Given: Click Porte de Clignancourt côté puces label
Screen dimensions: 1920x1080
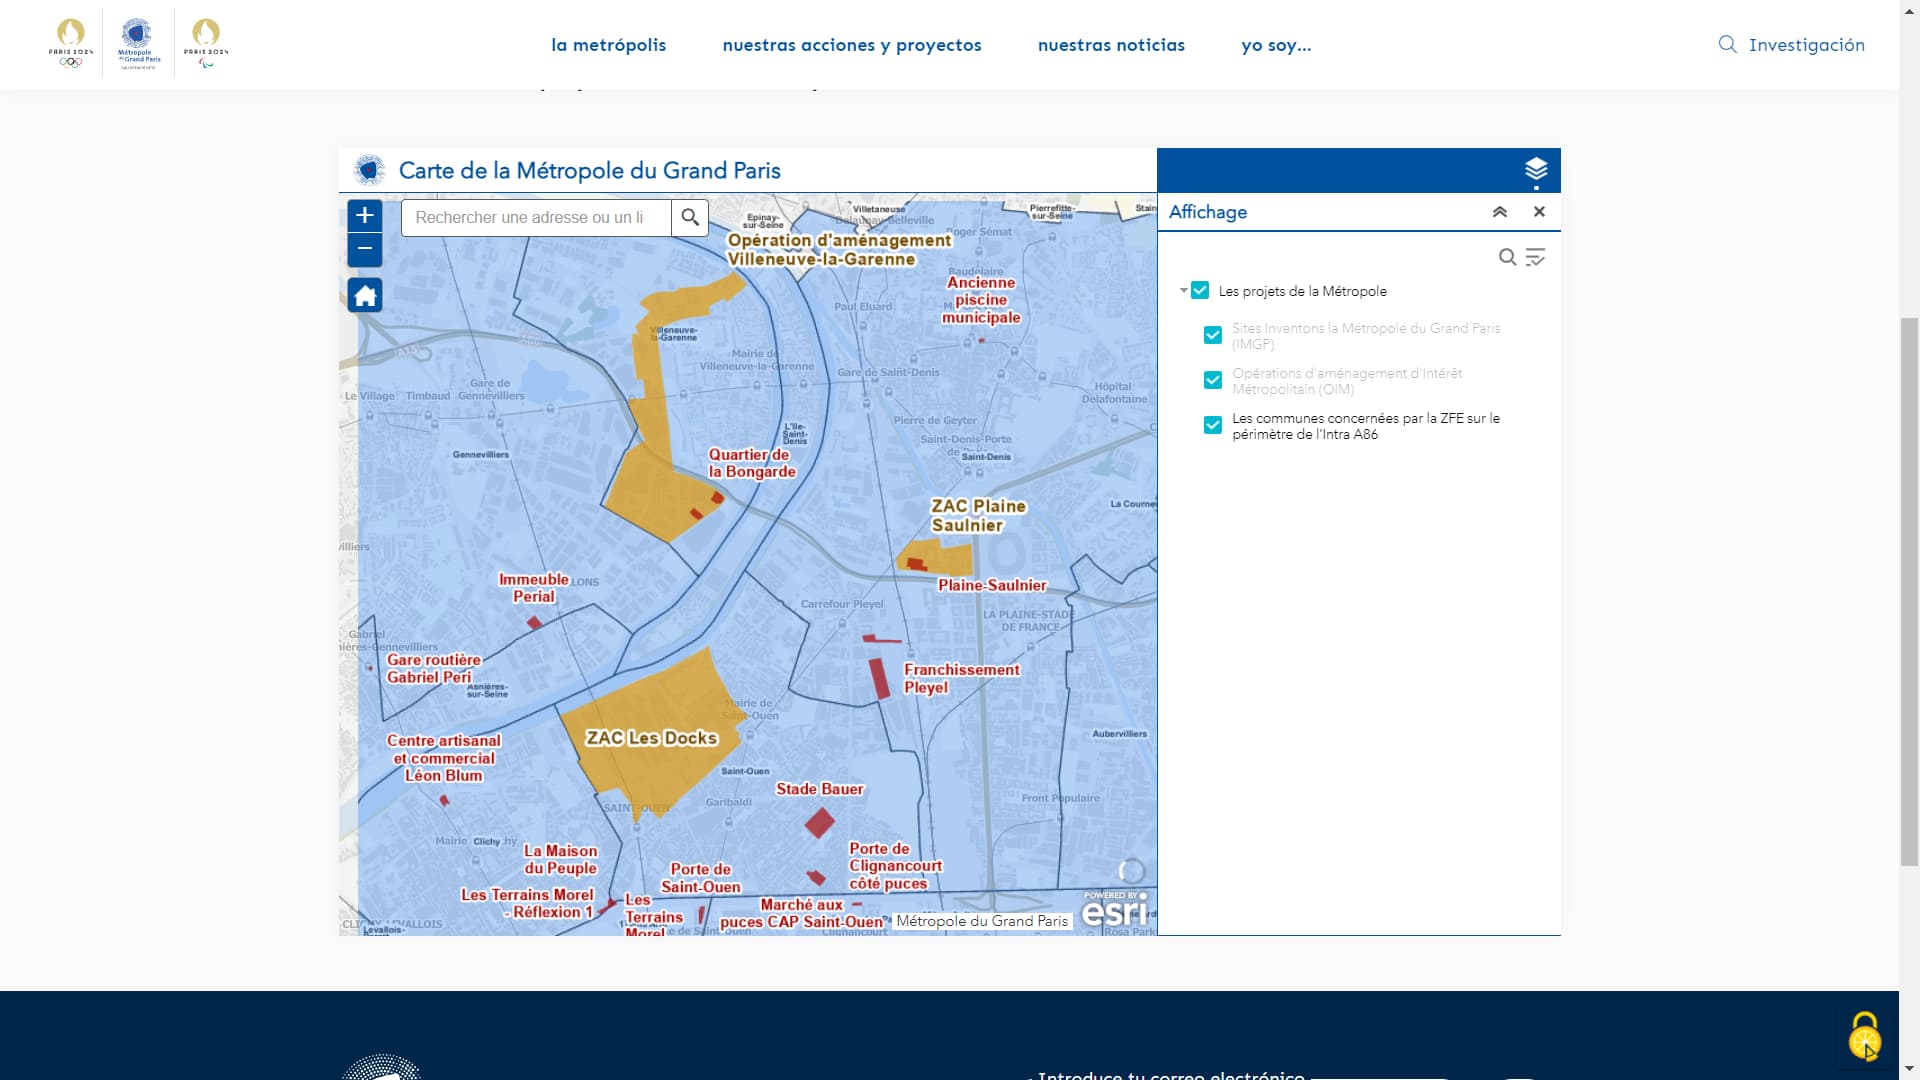Looking at the screenshot, I should 895,866.
